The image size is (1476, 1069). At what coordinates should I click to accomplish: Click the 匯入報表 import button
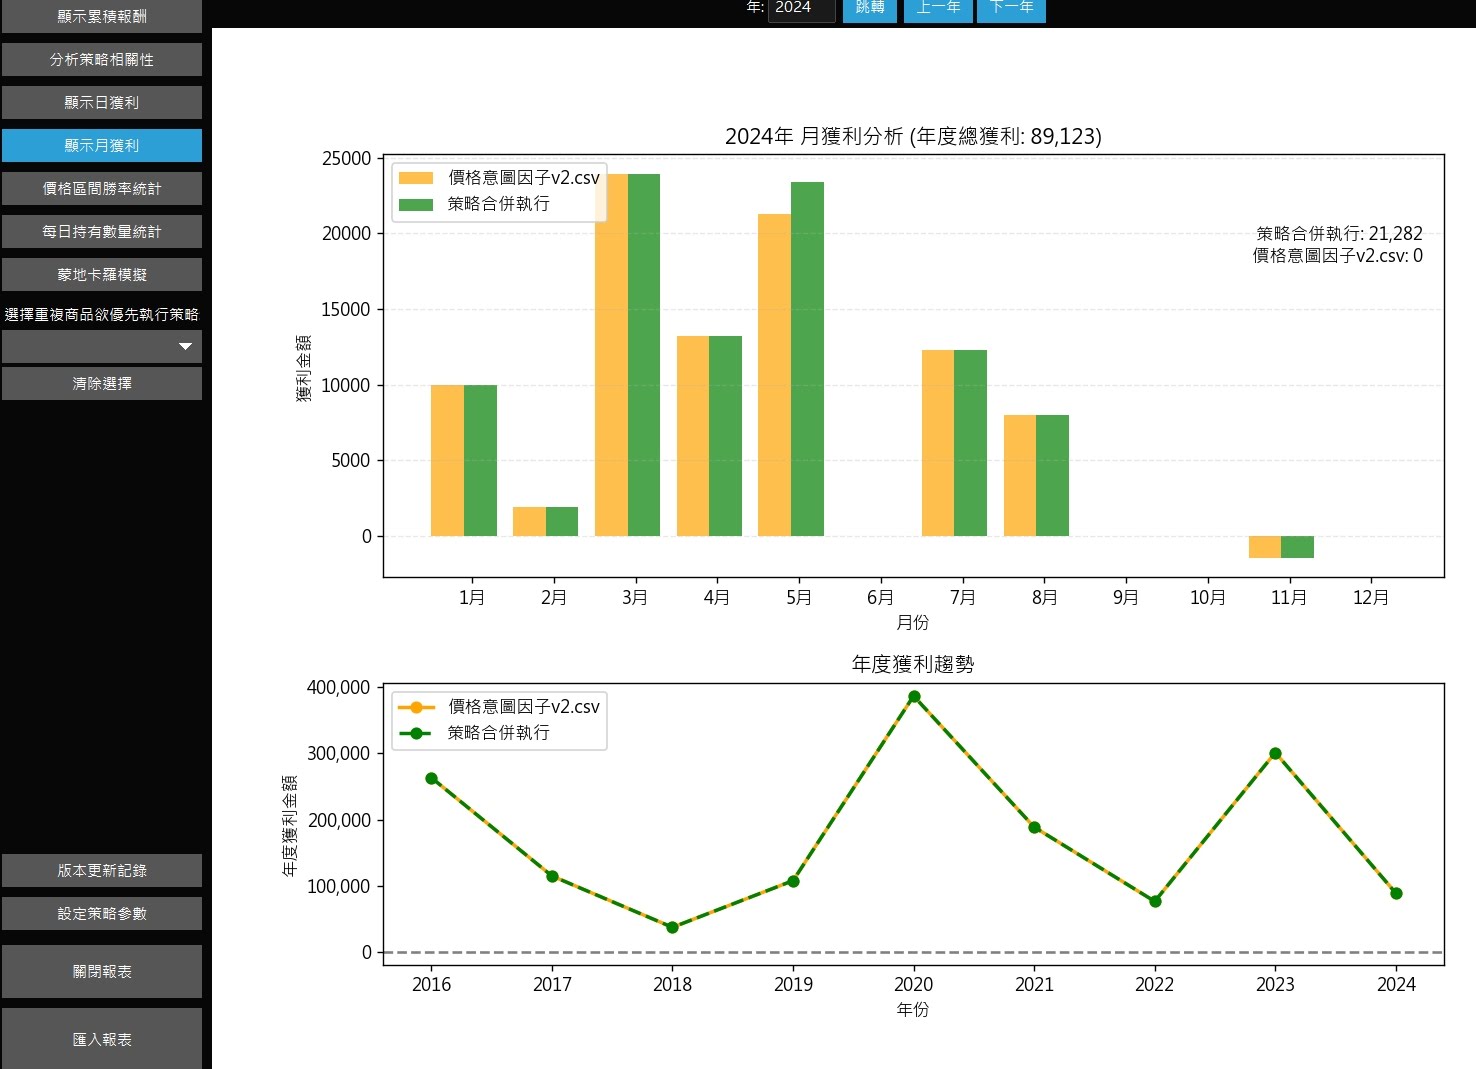(101, 1039)
